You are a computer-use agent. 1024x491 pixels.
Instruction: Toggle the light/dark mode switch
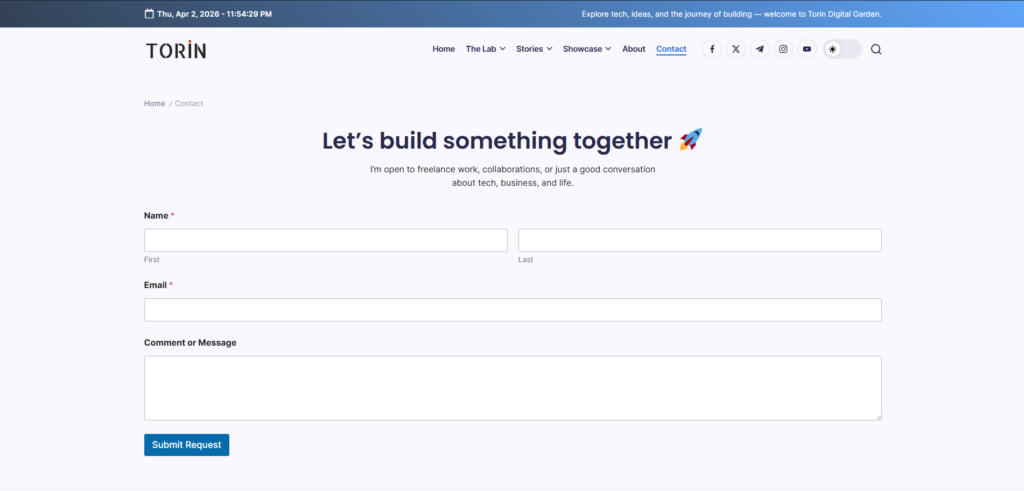pyautogui.click(x=842, y=49)
